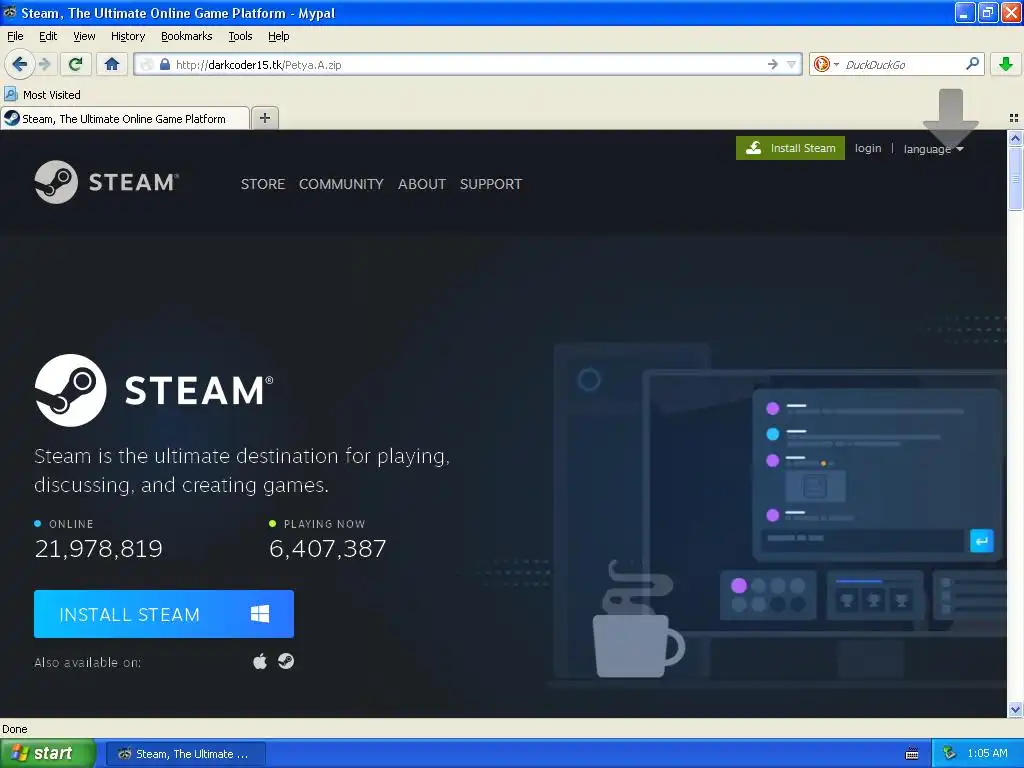Open the History menu
Viewport: 1024px width, 768px height.
127,36
